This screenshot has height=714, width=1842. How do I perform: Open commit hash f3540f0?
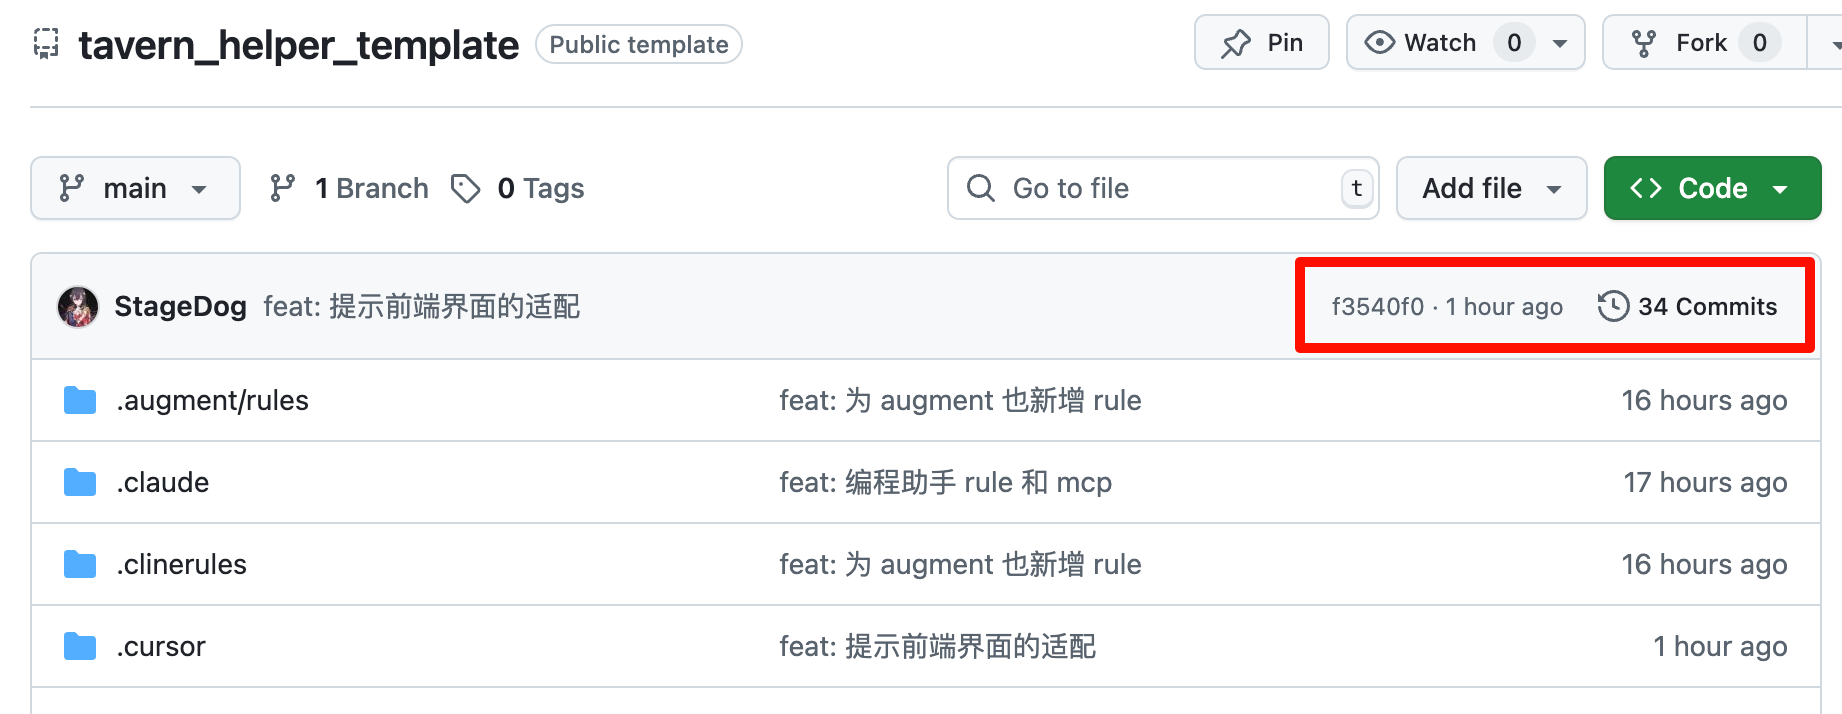pos(1377,306)
